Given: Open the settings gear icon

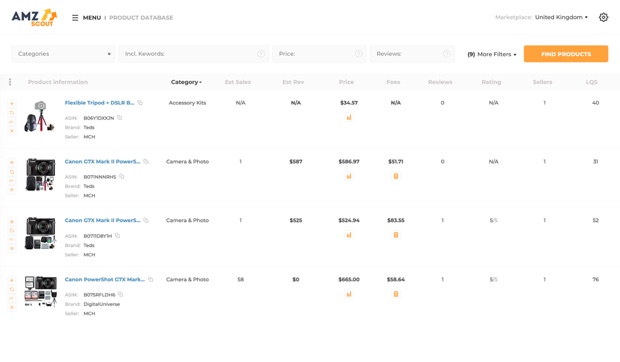Looking at the screenshot, I should coord(603,17).
